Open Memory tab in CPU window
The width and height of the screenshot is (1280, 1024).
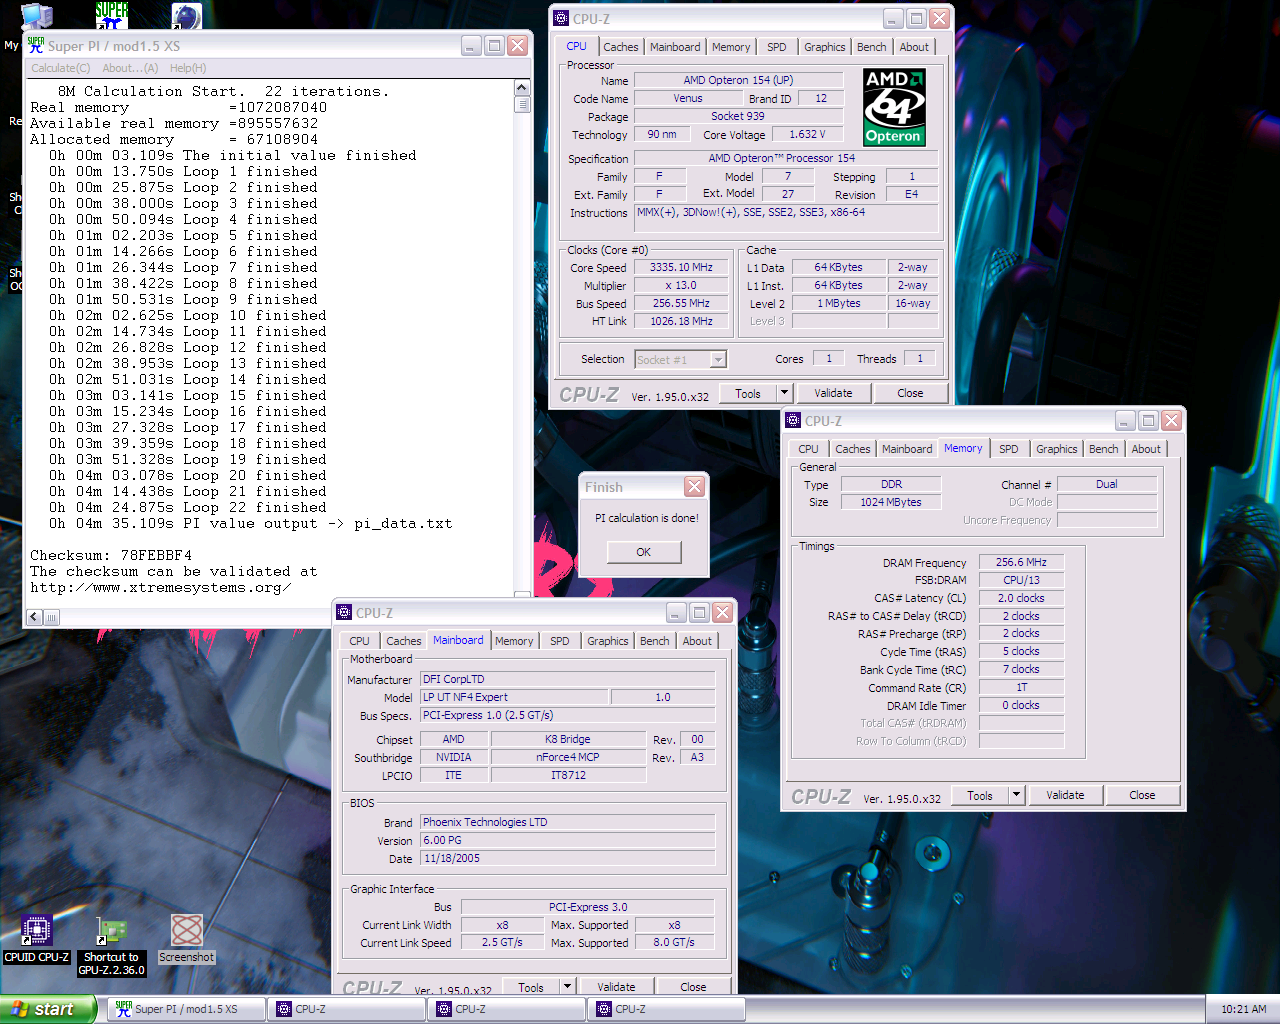[731, 47]
